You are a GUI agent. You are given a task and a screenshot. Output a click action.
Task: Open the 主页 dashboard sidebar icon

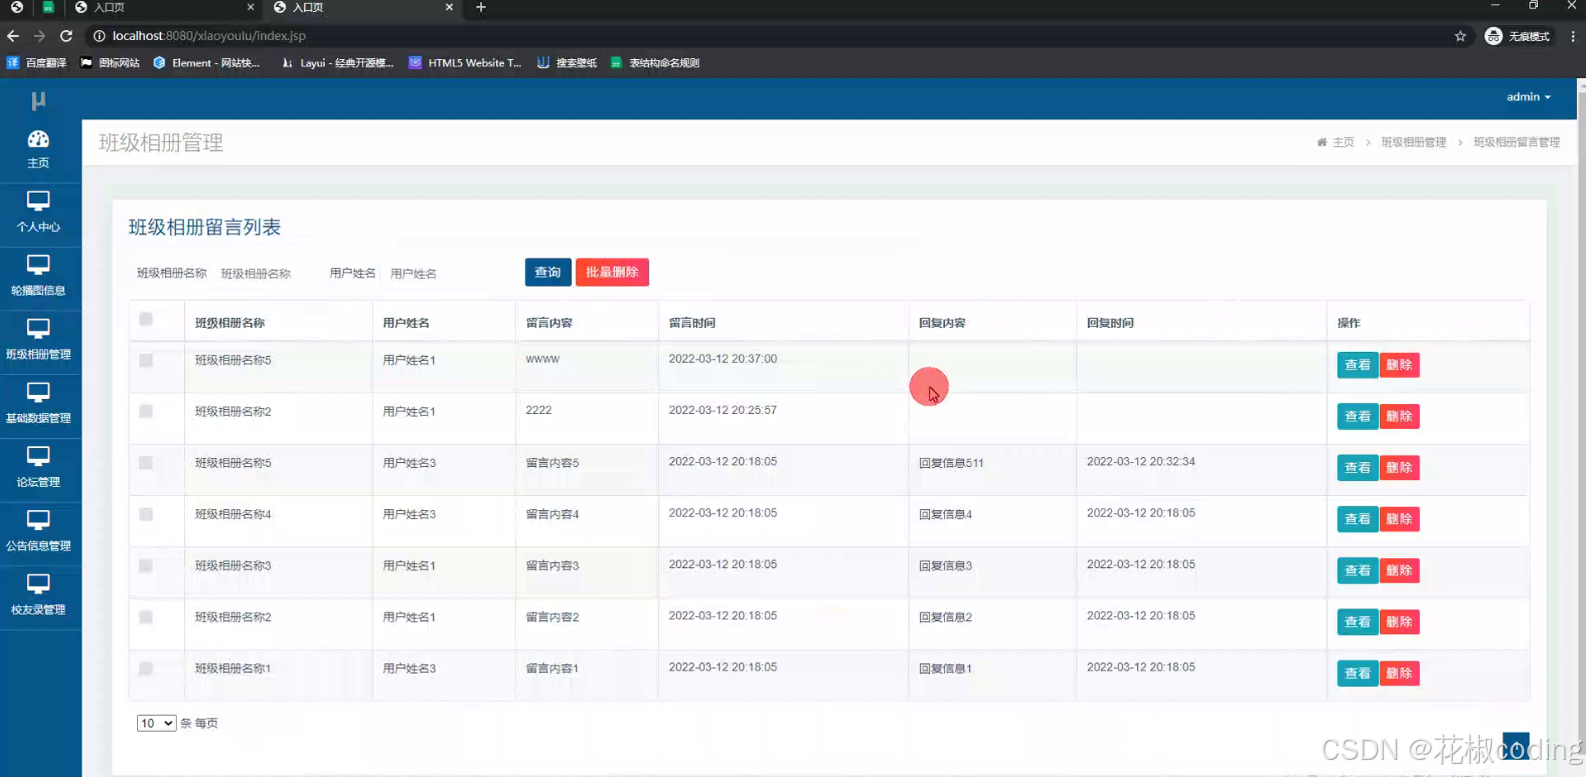tap(38, 149)
